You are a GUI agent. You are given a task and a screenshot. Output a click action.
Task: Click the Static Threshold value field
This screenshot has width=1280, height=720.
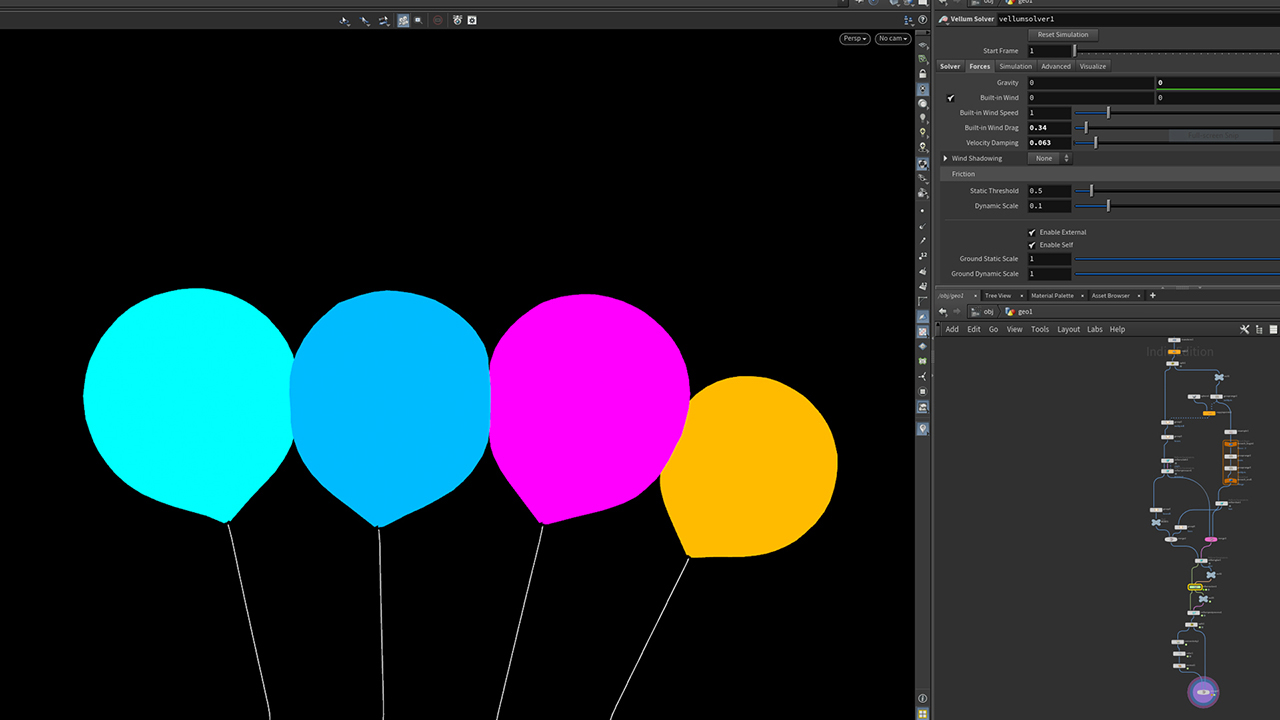(1050, 191)
